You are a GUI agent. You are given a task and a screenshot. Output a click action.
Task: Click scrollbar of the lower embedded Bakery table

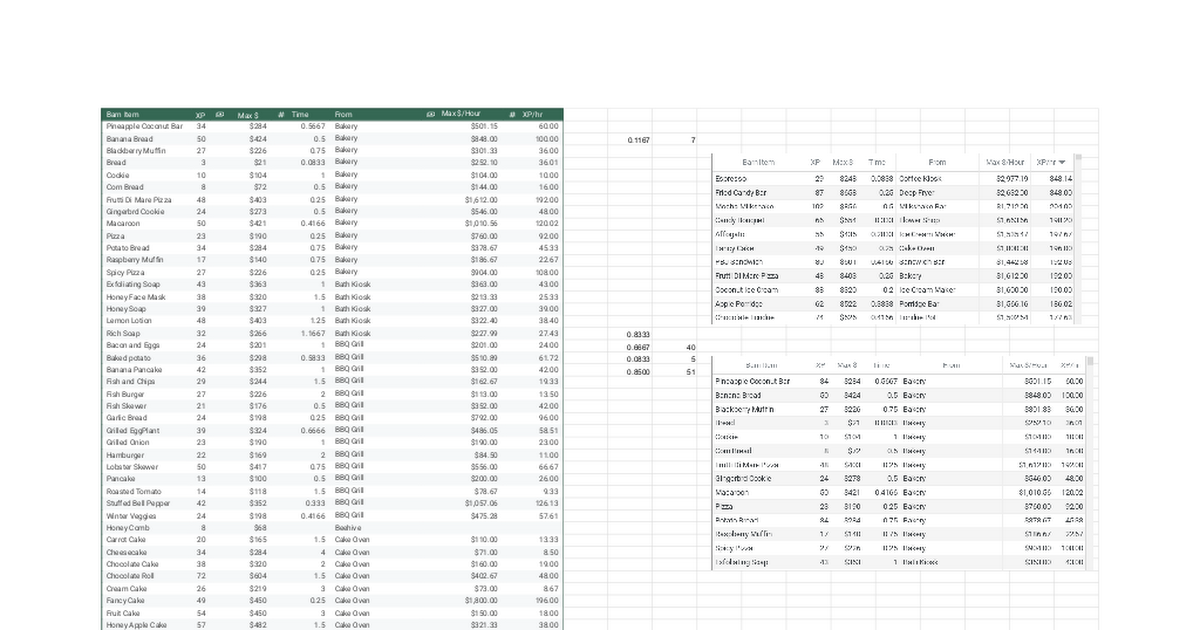pos(1091,461)
